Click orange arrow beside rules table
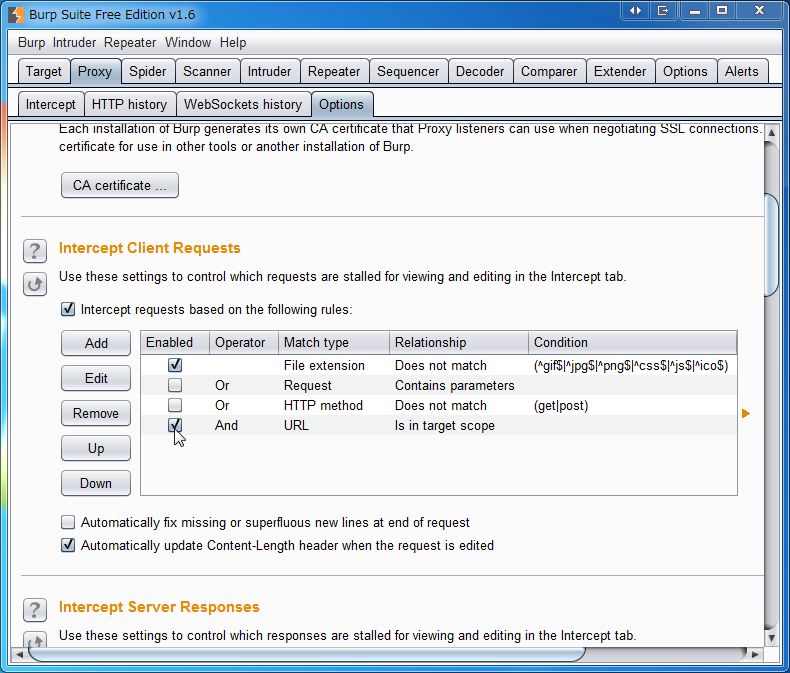This screenshot has height=673, width=790. coord(746,414)
